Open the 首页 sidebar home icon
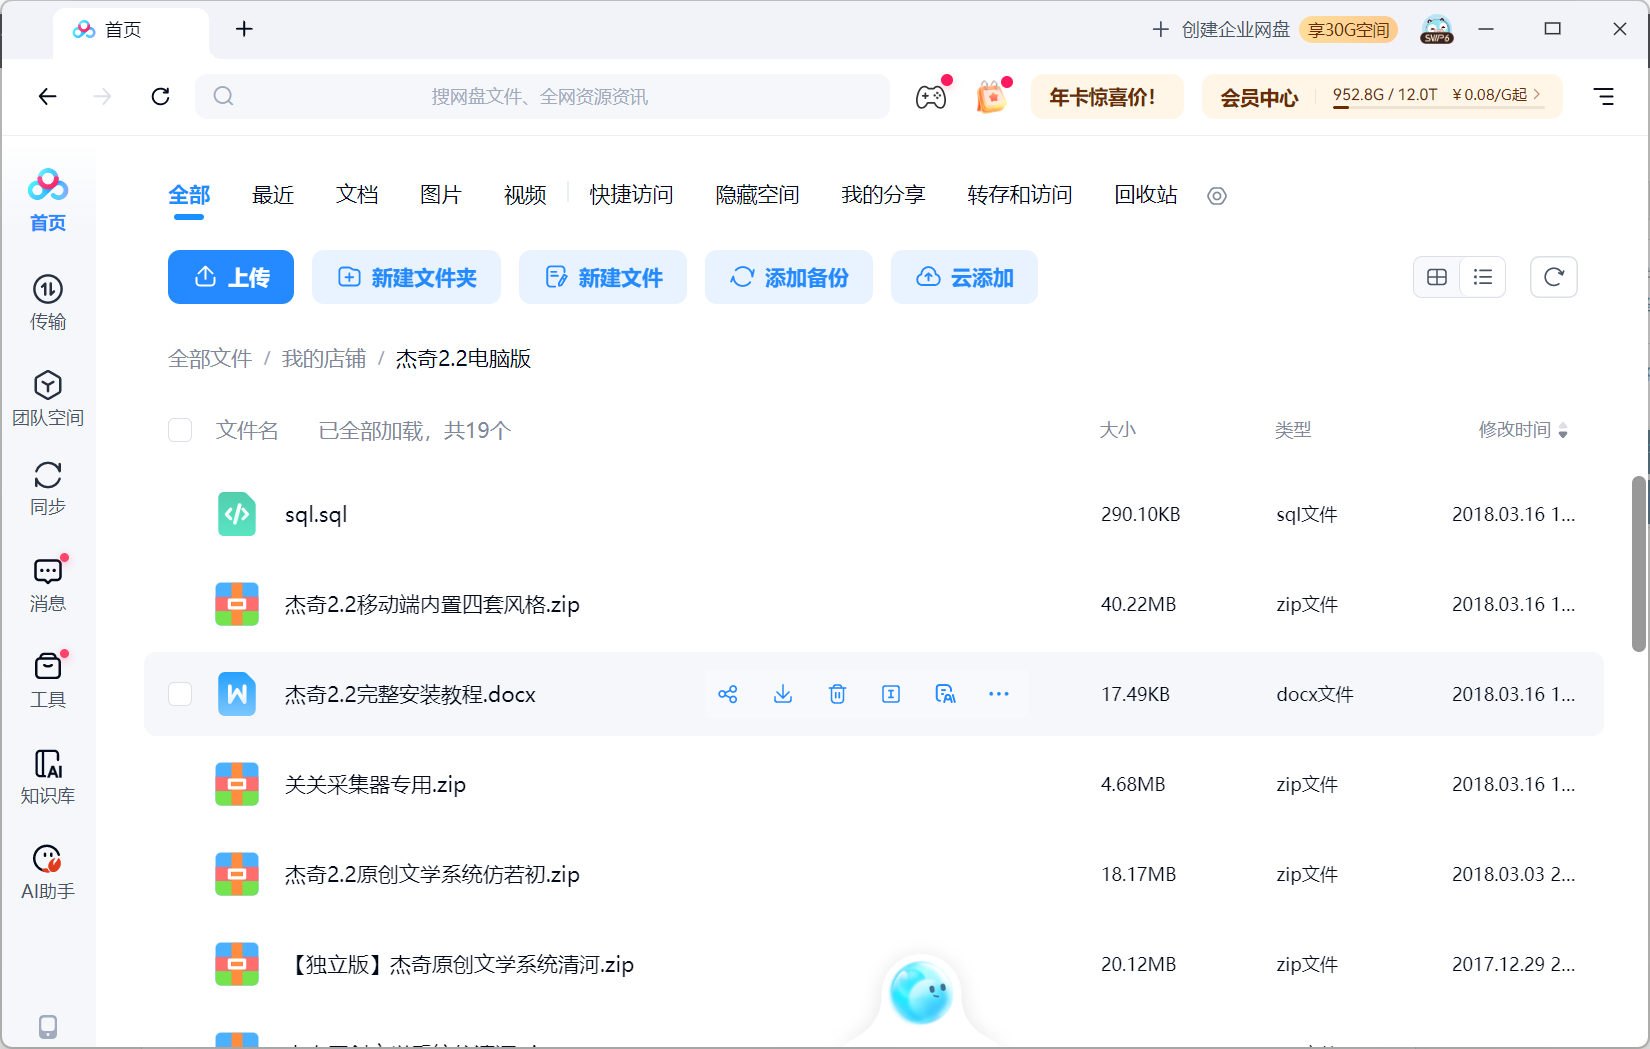 coord(48,201)
